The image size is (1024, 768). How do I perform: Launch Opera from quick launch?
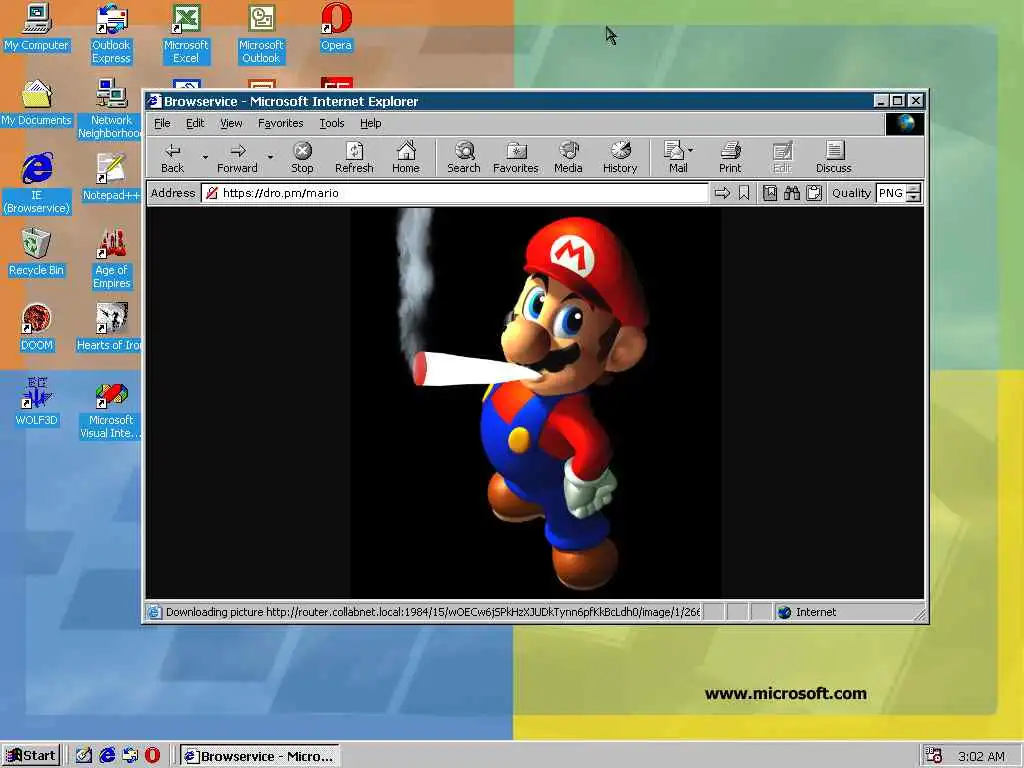[x=152, y=756]
